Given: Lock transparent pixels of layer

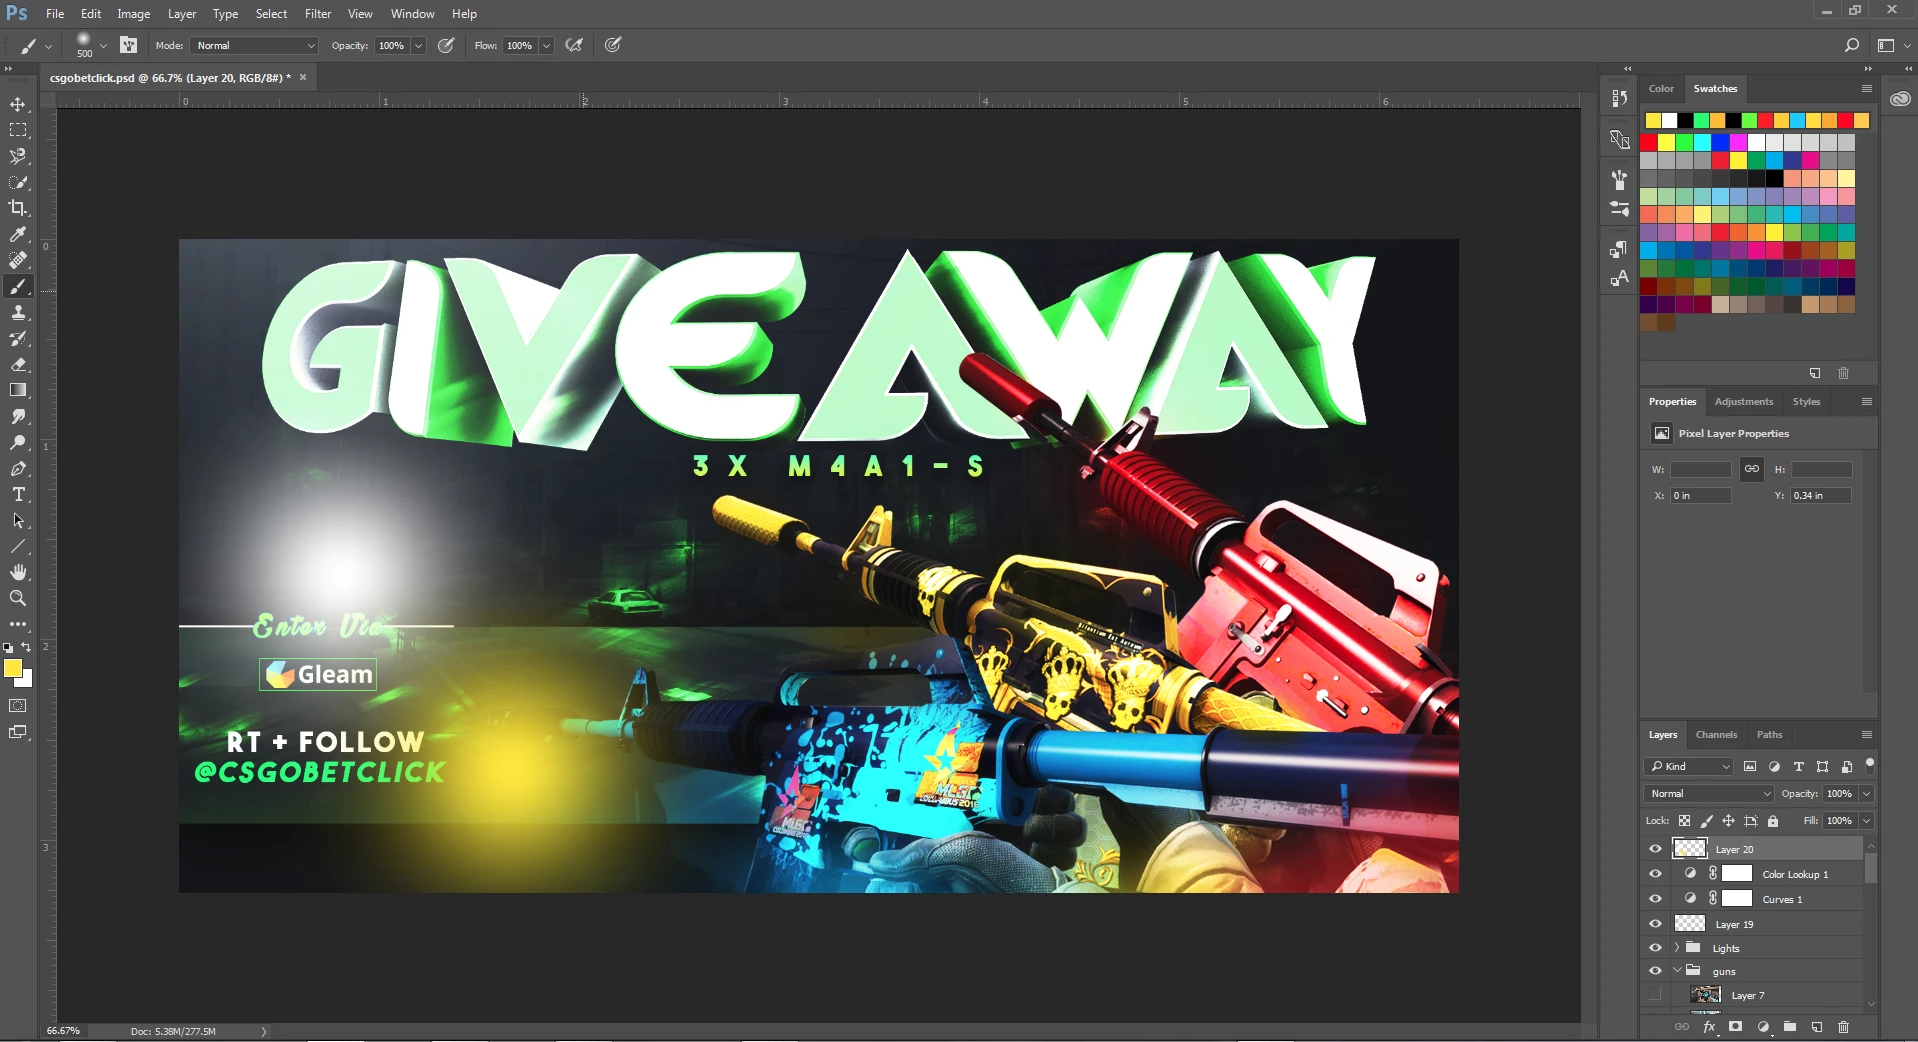Looking at the screenshot, I should point(1684,821).
